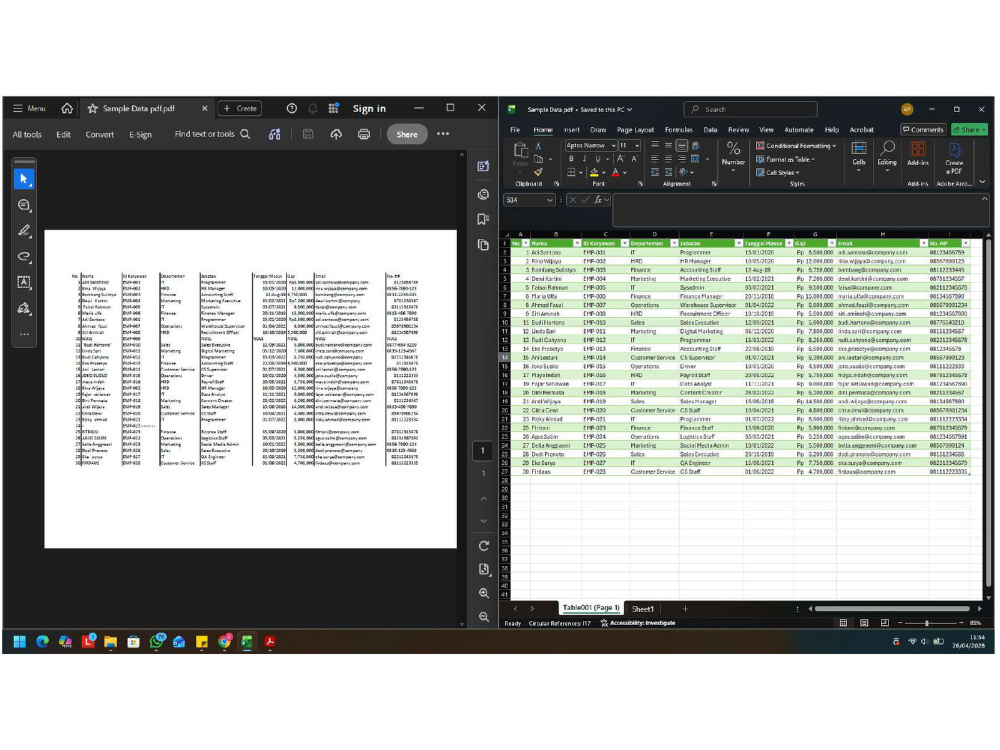The height and width of the screenshot is (750, 1000).
Task: Switch to the Insert ribbon tab
Action: click(x=571, y=129)
